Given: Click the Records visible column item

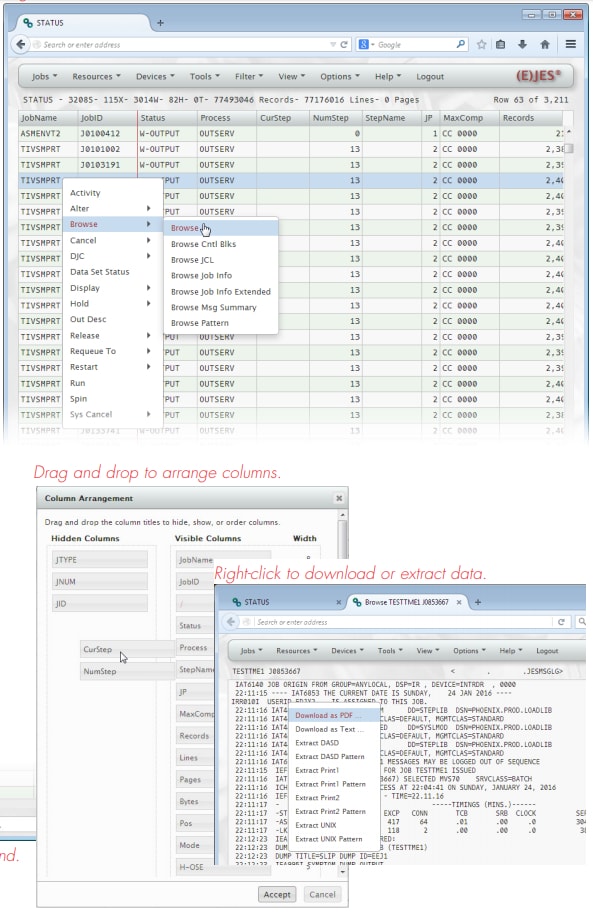Looking at the screenshot, I should [x=195, y=736].
